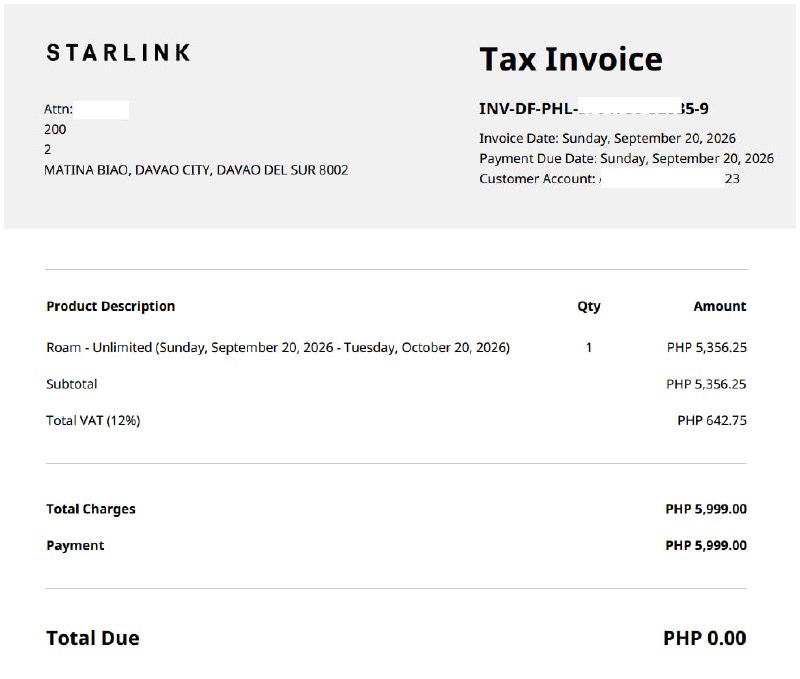The image size is (800, 679).
Task: Select the Tax Invoice heading
Action: coord(571,59)
